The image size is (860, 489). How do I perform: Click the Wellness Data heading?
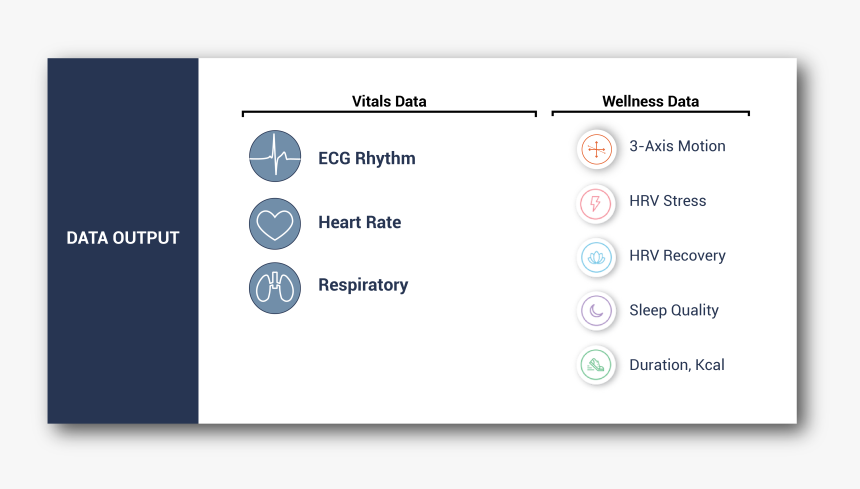coord(650,101)
